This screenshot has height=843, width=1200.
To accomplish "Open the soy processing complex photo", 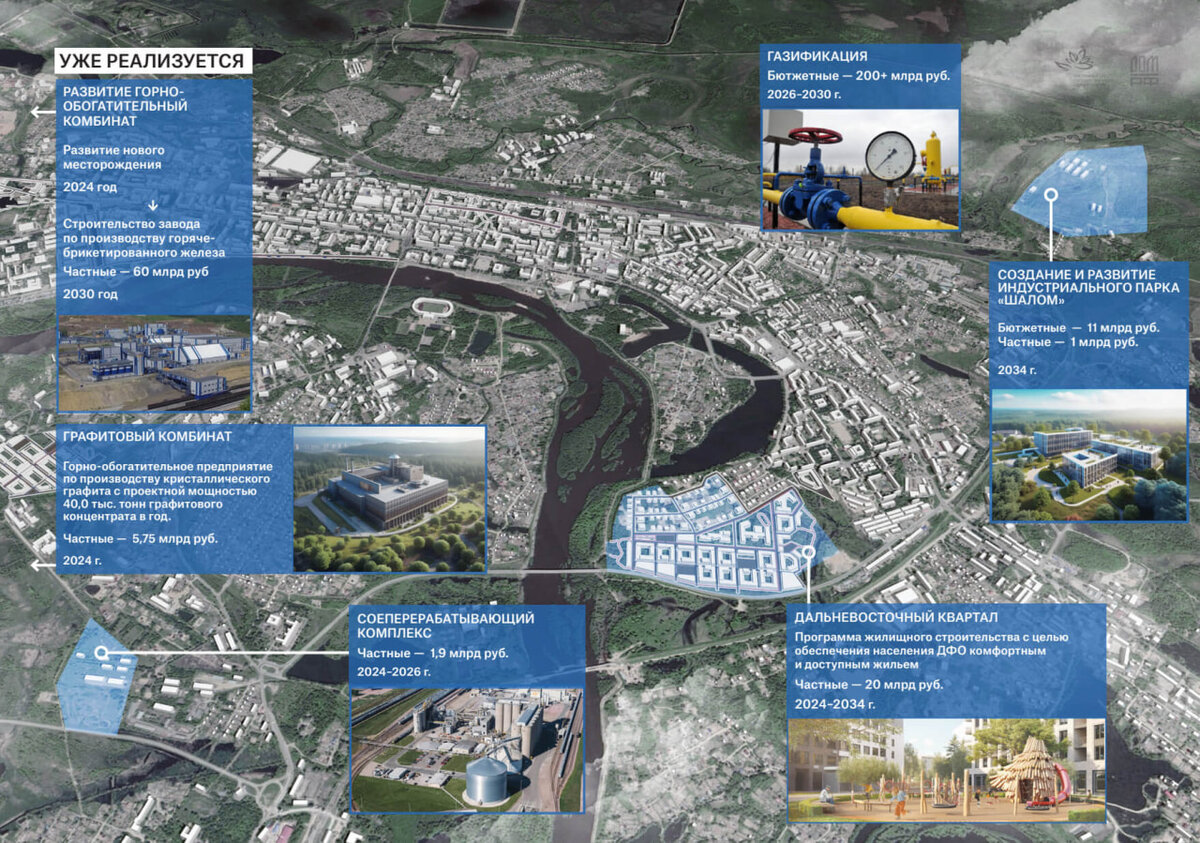I will pyautogui.click(x=467, y=750).
